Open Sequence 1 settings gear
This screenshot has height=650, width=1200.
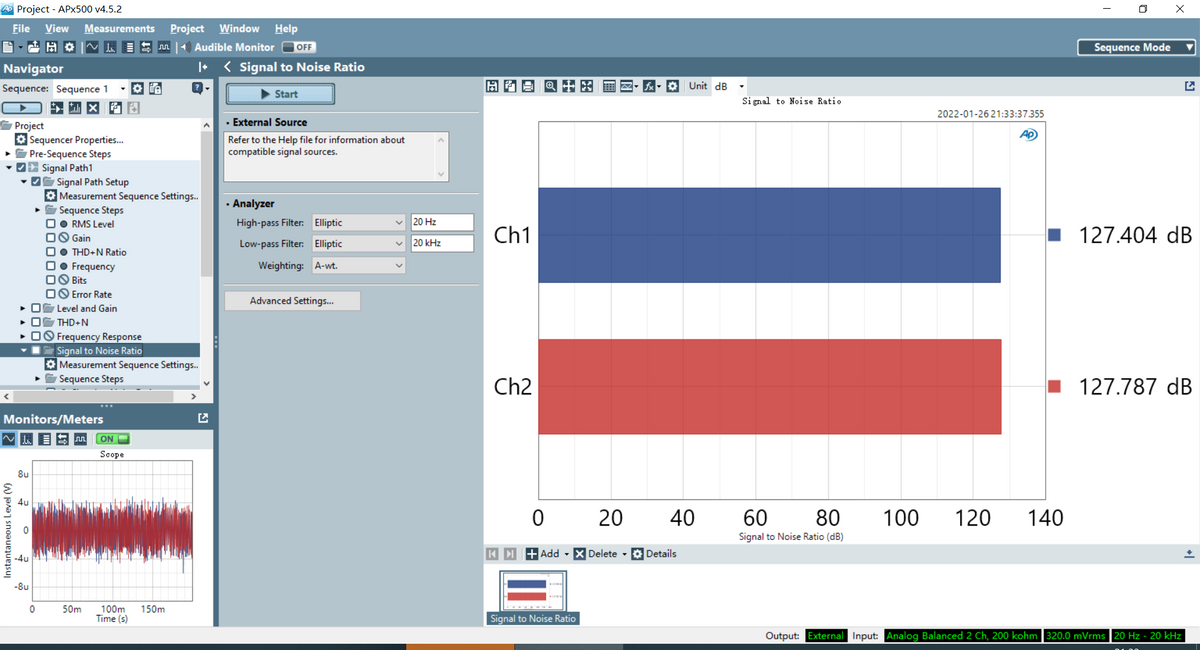(137, 89)
